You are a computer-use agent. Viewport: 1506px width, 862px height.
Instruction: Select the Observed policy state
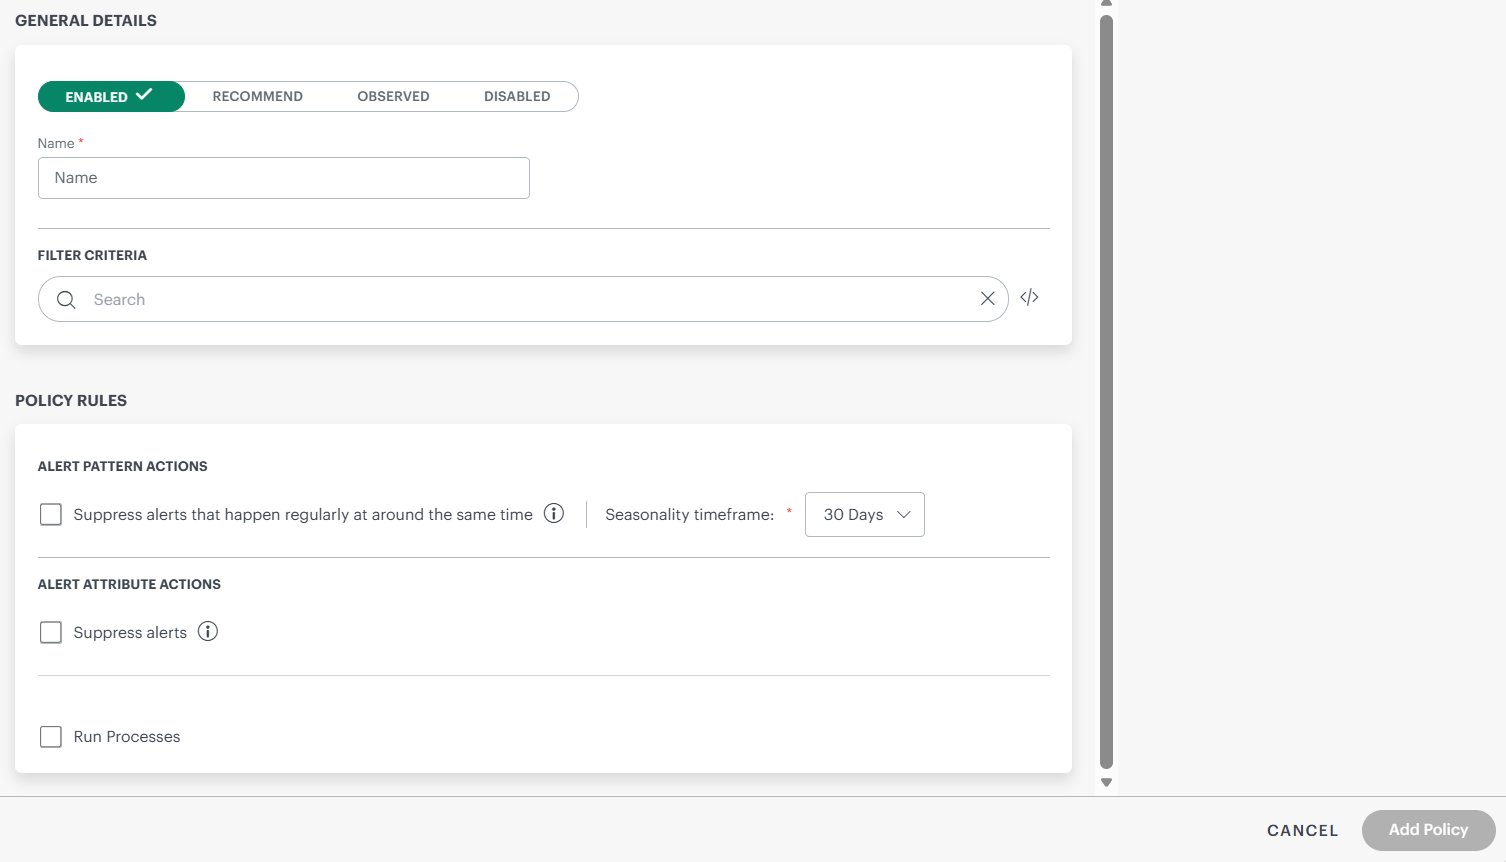coord(393,97)
